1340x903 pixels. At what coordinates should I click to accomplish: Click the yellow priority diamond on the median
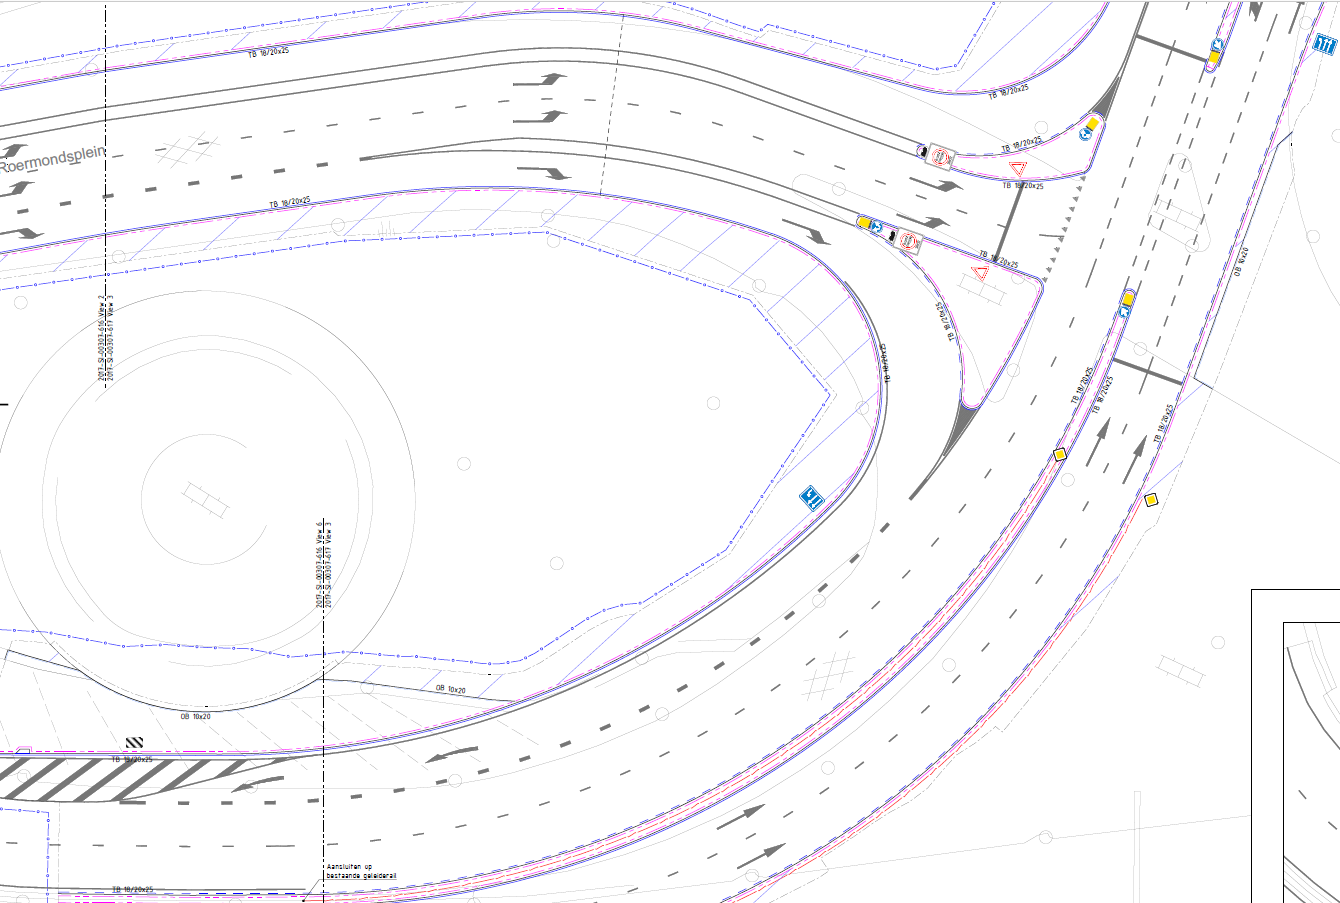(x=1060, y=455)
